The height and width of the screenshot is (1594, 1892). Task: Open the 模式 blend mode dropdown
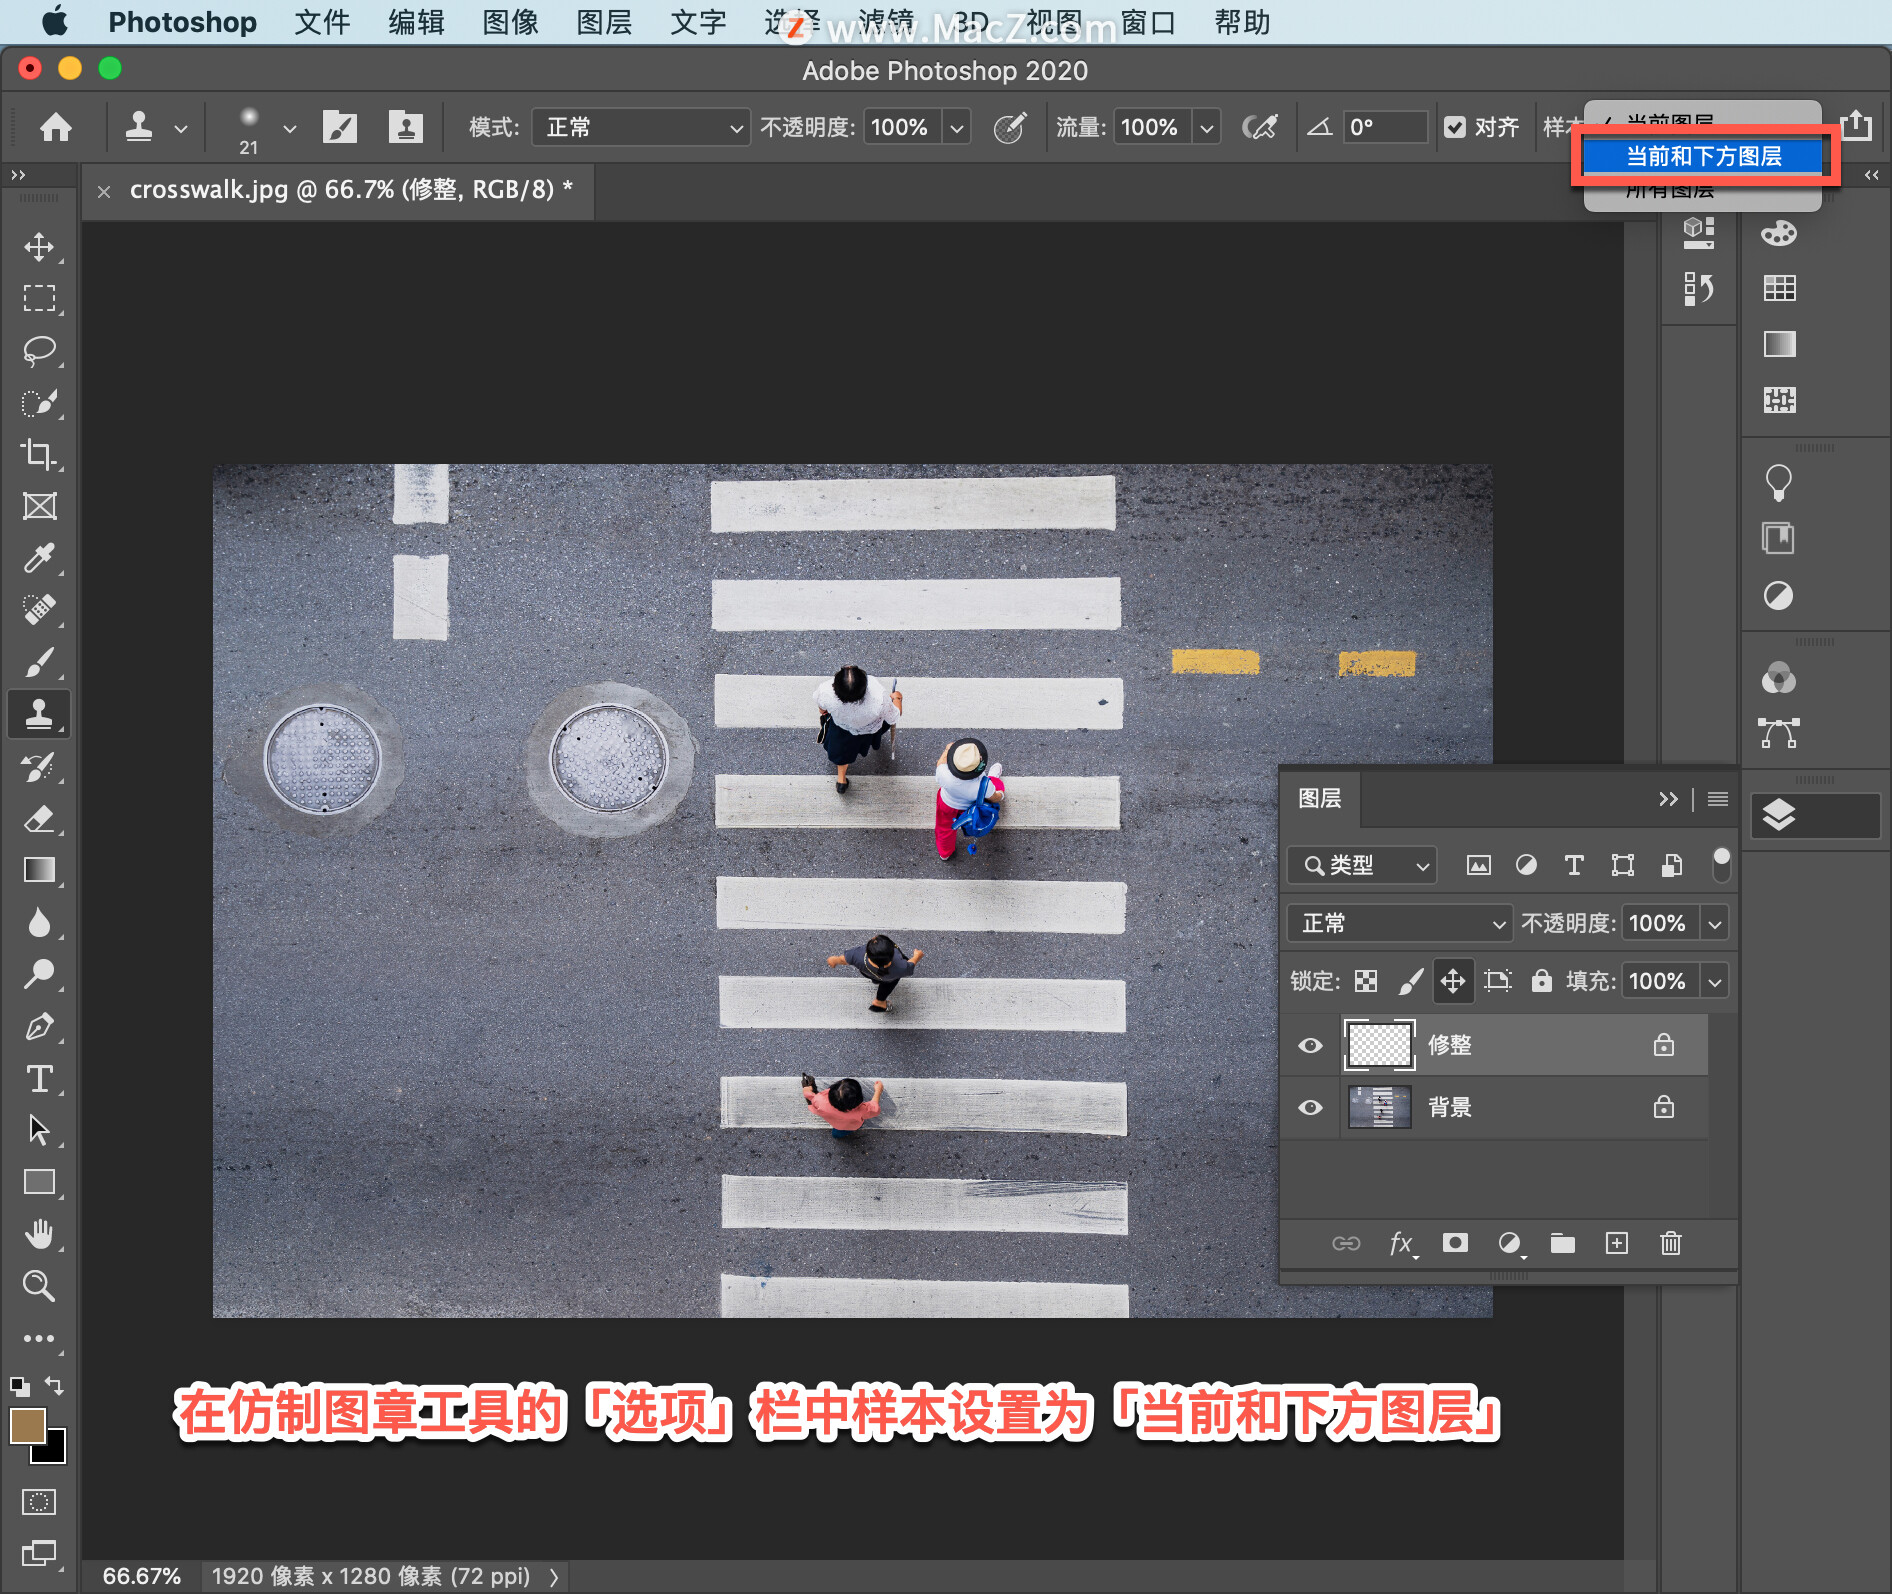[640, 127]
